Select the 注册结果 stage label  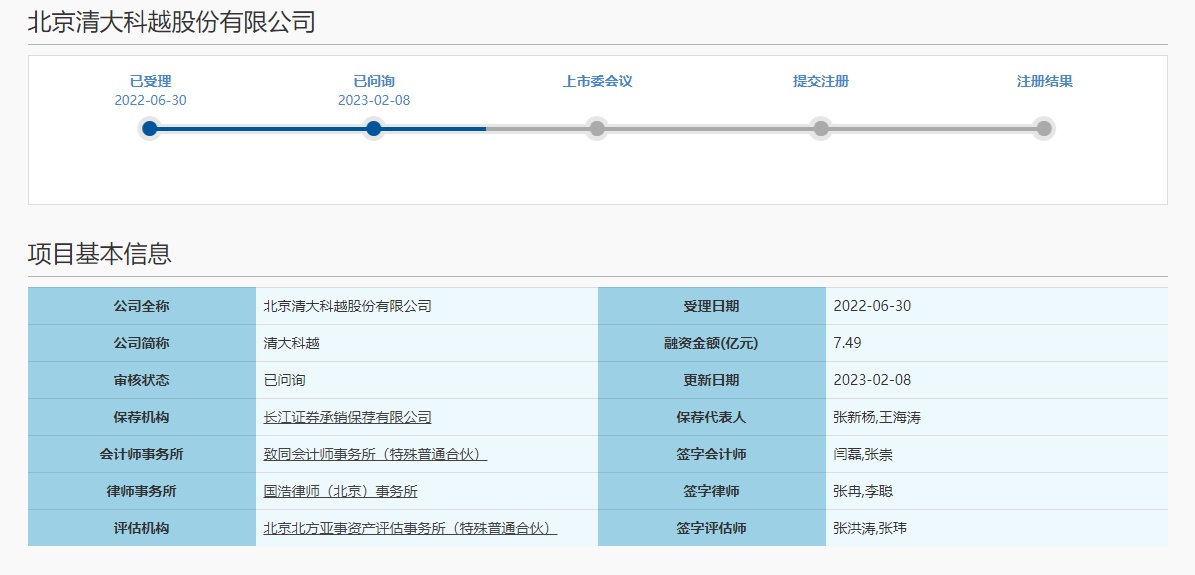coord(1044,81)
